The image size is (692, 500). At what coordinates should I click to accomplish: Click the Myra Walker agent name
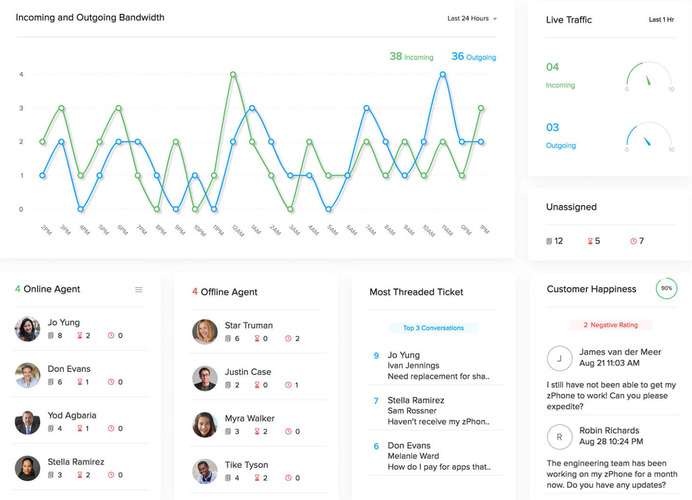250,418
